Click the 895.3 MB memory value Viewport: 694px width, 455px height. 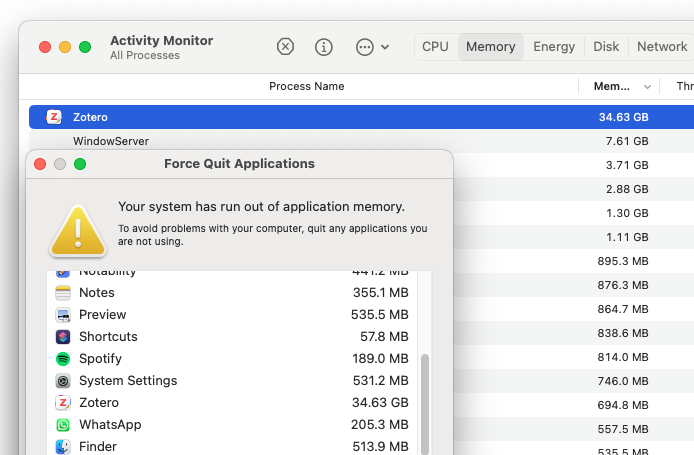coord(623,261)
